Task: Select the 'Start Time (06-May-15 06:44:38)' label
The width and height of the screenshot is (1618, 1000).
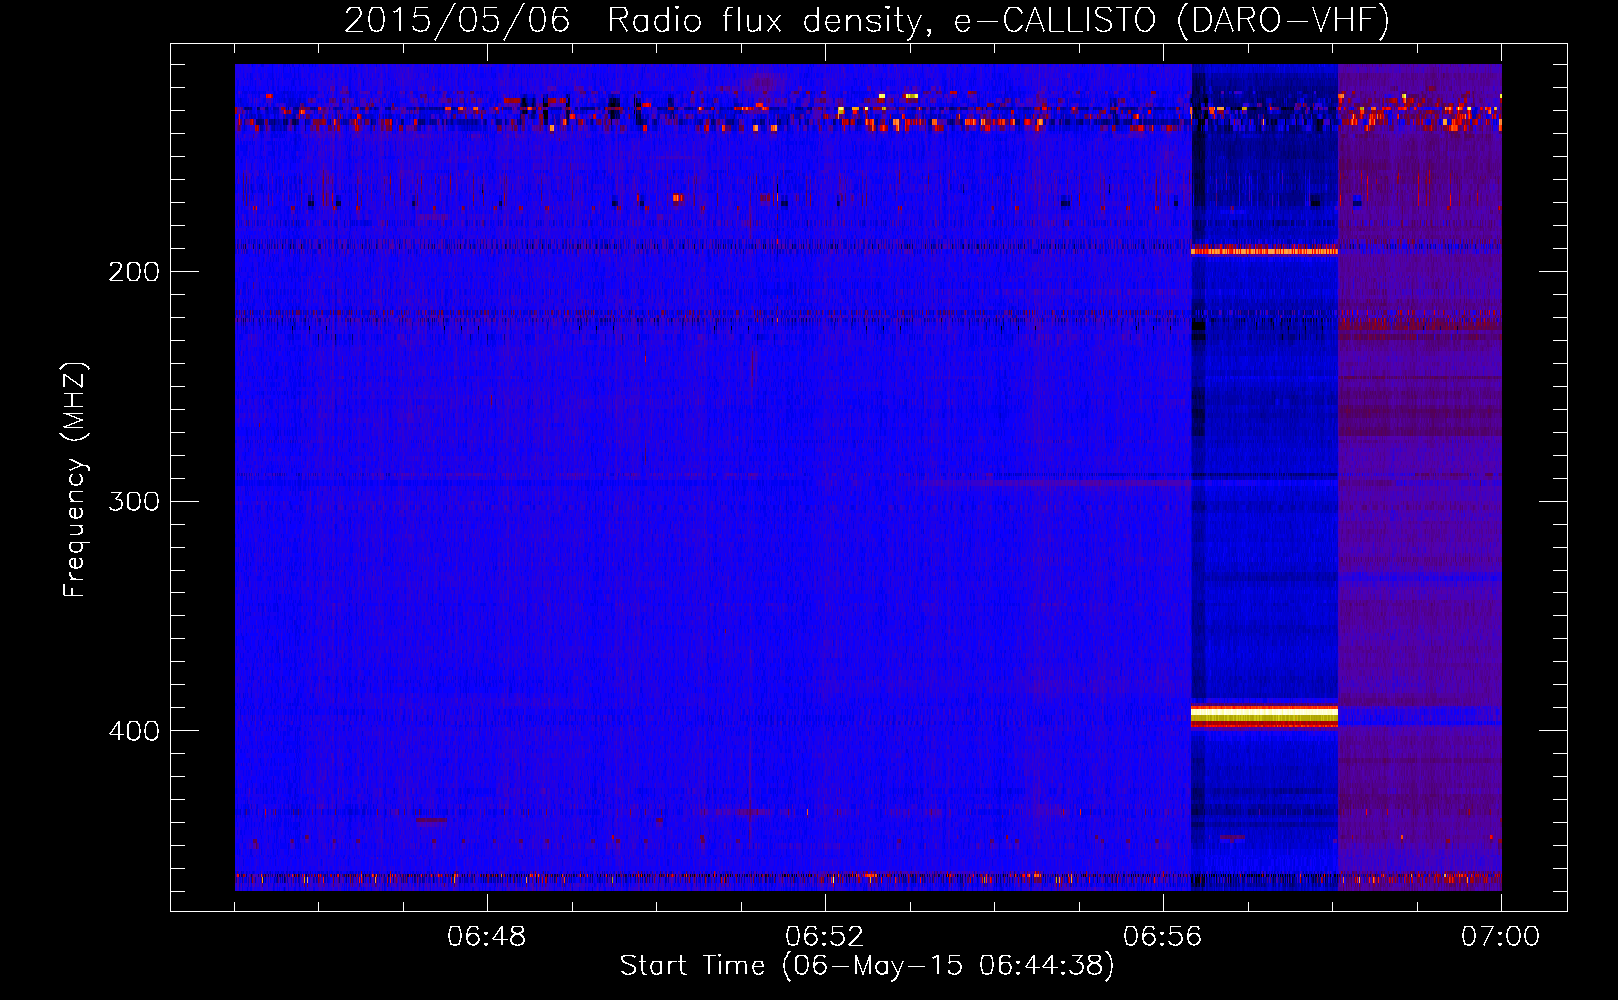Action: pyautogui.click(x=867, y=966)
